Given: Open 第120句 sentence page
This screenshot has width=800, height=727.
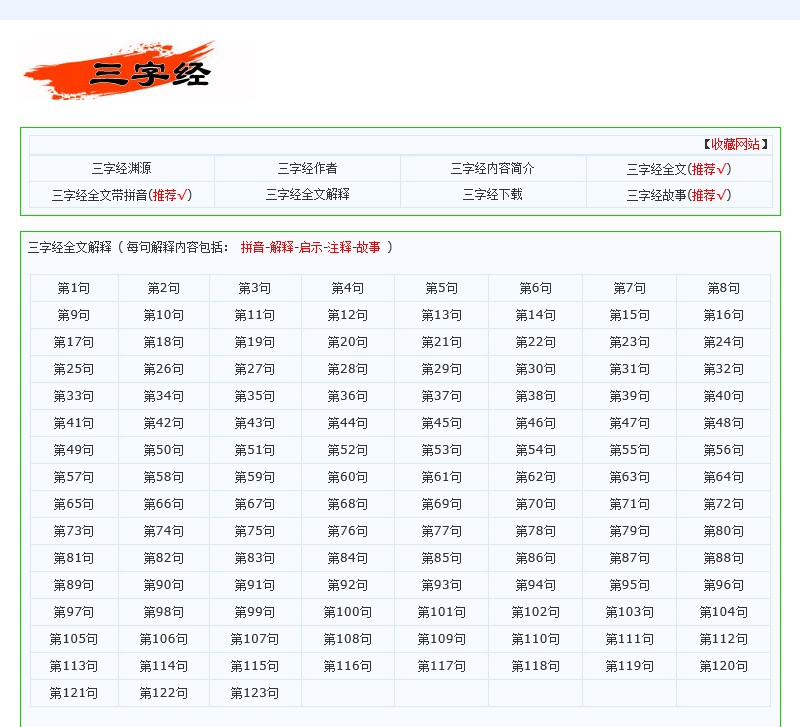Looking at the screenshot, I should [x=723, y=667].
